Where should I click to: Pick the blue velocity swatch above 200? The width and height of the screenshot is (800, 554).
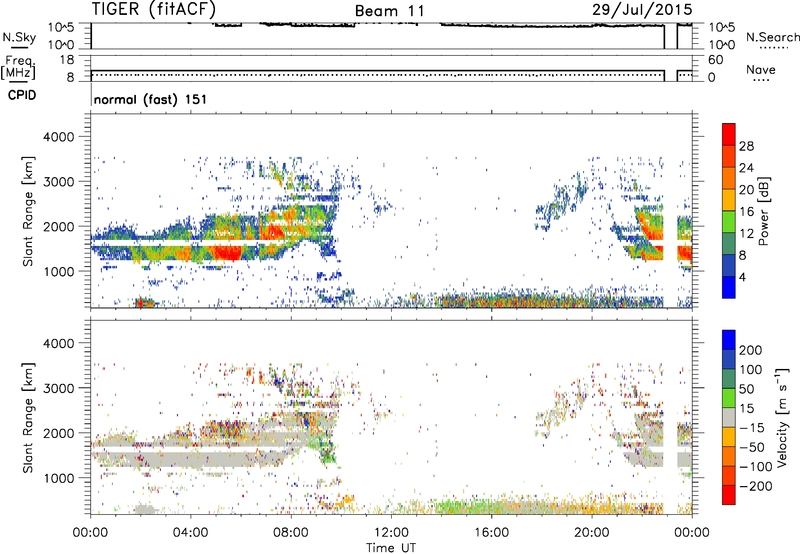click(729, 340)
